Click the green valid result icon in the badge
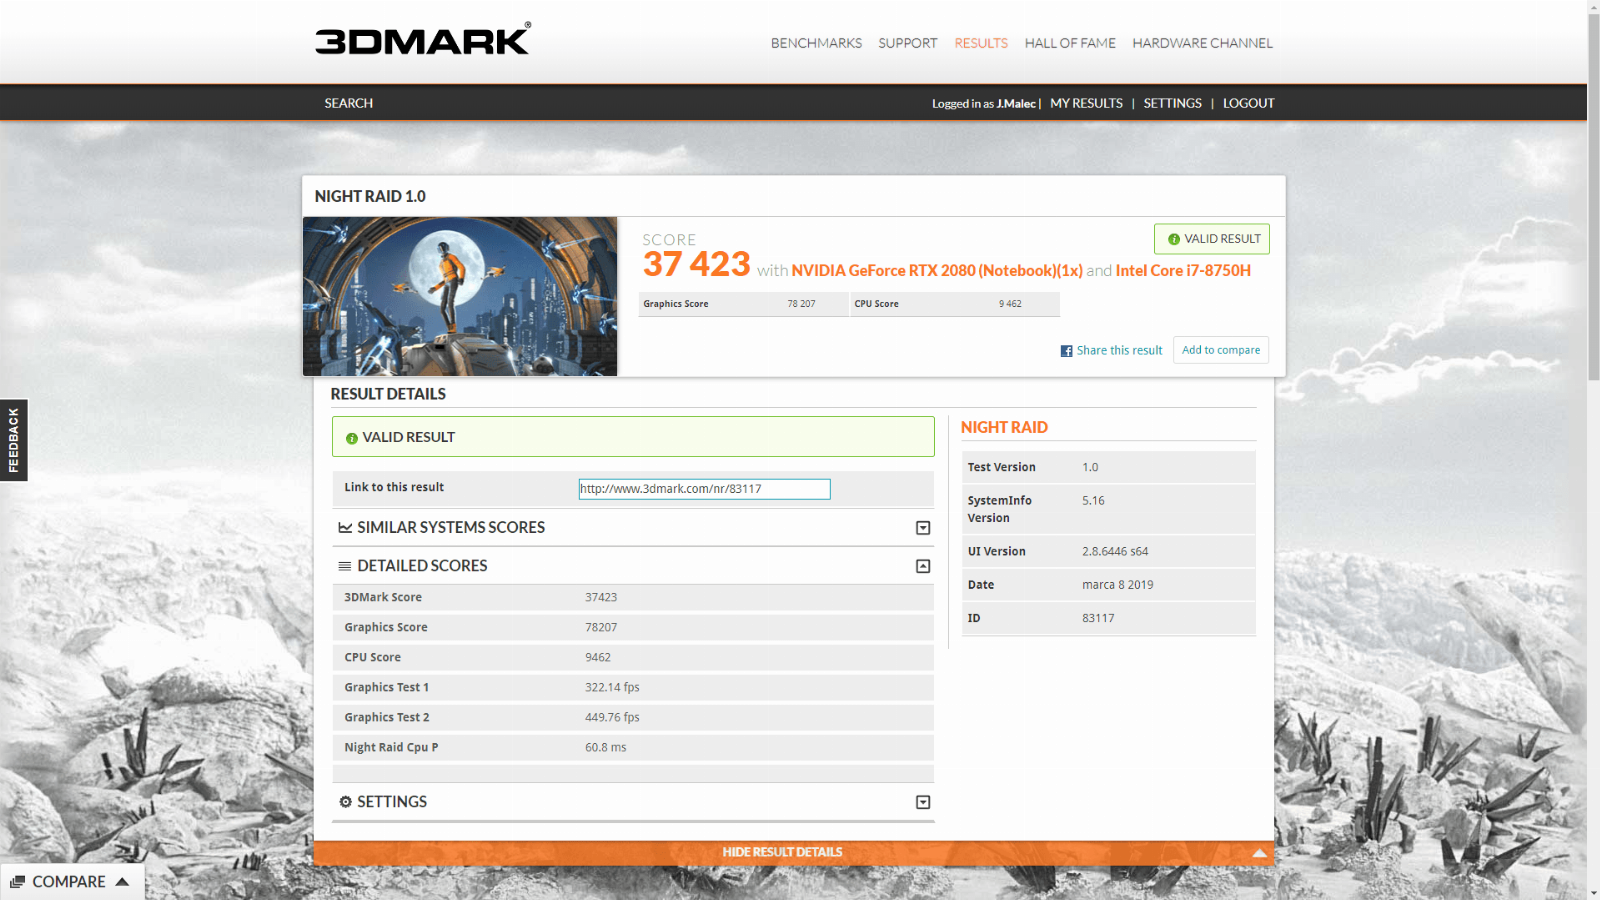Image resolution: width=1600 pixels, height=900 pixels. [x=1174, y=239]
